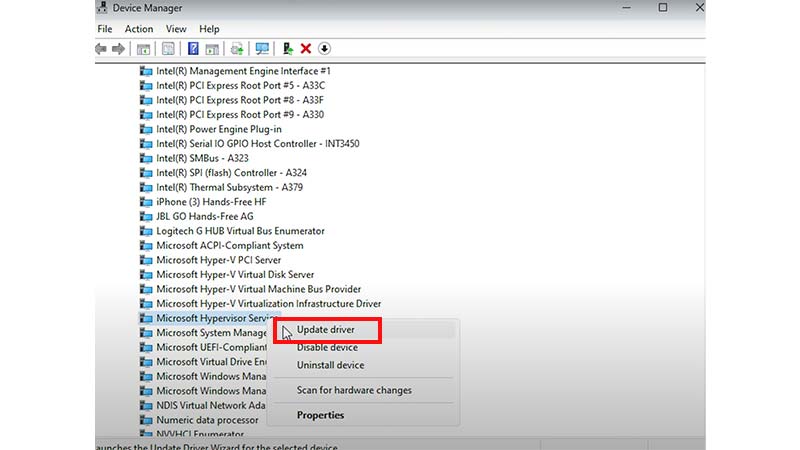800x450 pixels.
Task: Click the printer-shaped toolbar icon with green arrow
Action: pos(237,49)
